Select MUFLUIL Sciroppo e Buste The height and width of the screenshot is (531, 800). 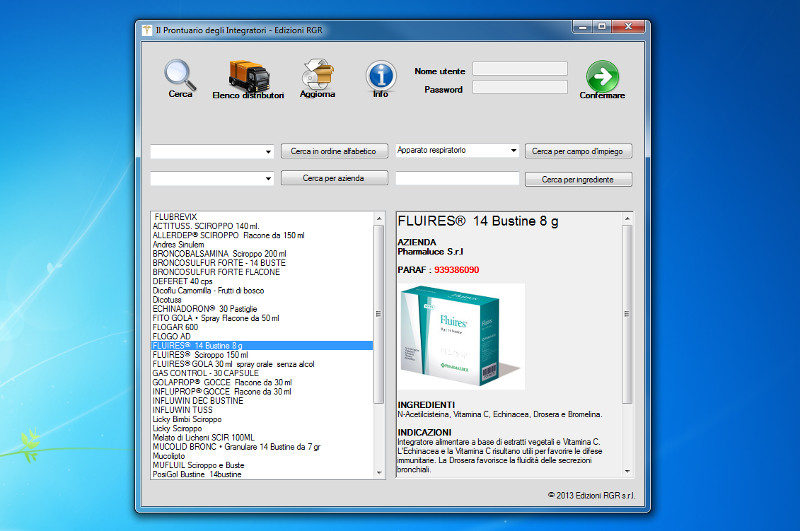(x=262, y=465)
